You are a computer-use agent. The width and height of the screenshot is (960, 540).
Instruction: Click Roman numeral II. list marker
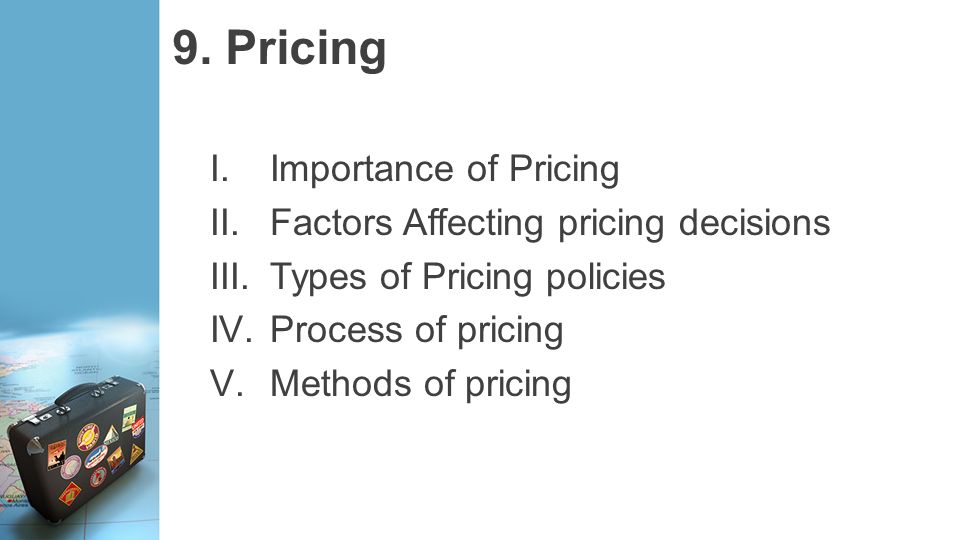[x=224, y=222]
